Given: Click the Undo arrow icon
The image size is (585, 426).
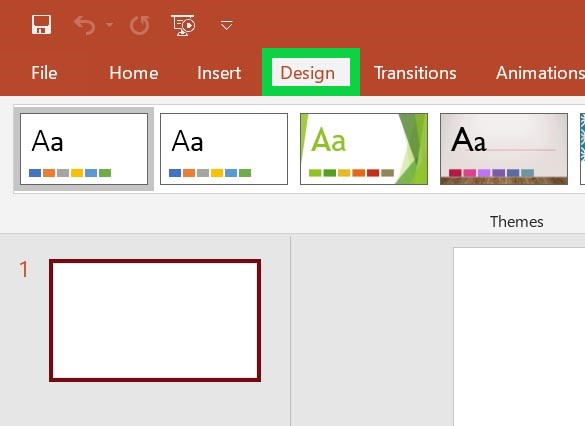Looking at the screenshot, I should 84,25.
